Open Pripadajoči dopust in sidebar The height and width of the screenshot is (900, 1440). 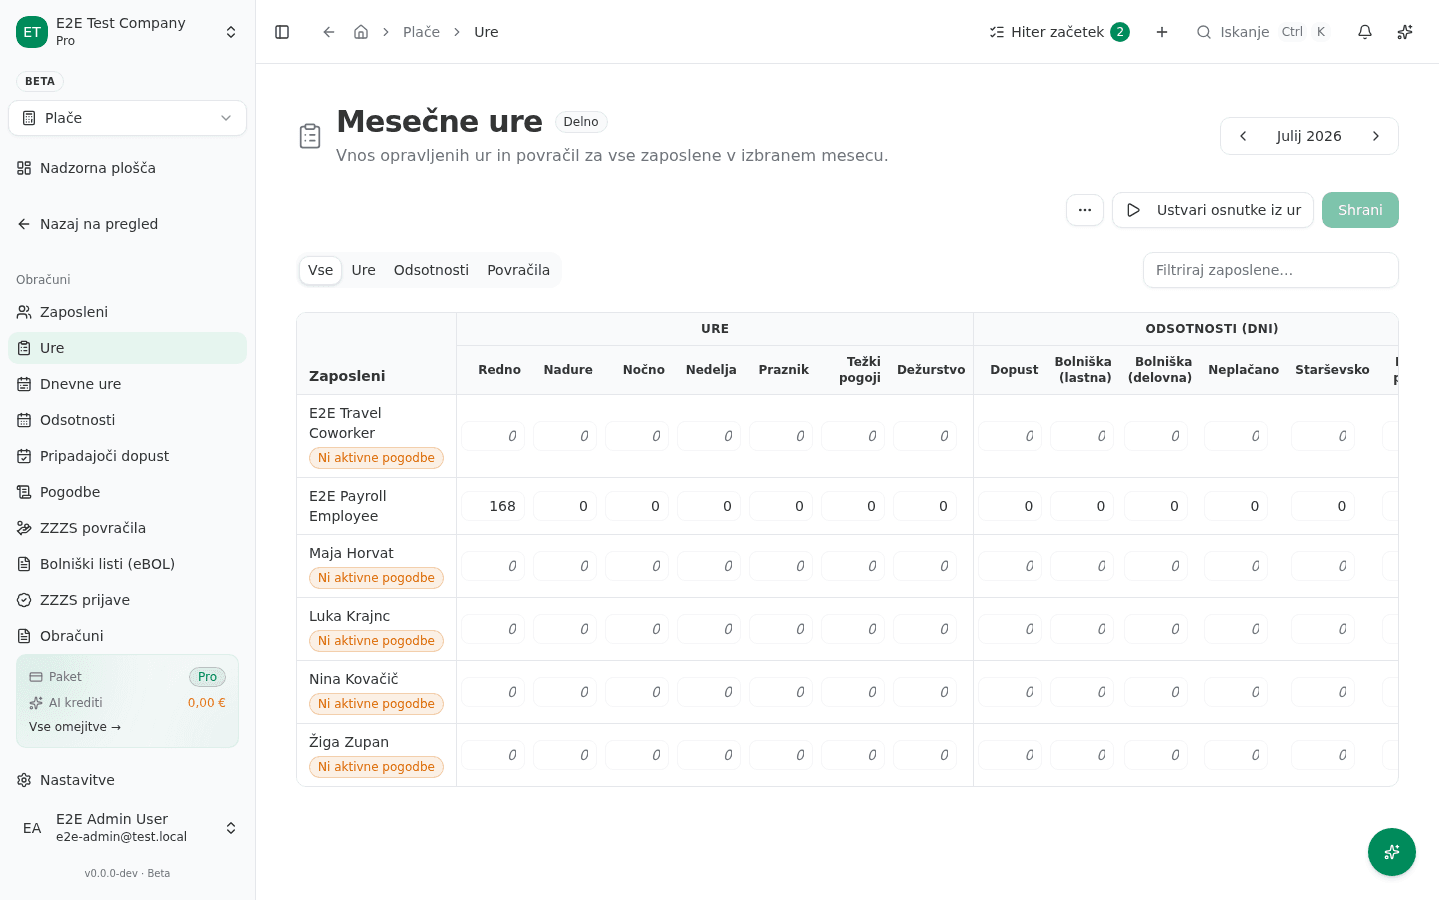pyautogui.click(x=127, y=456)
